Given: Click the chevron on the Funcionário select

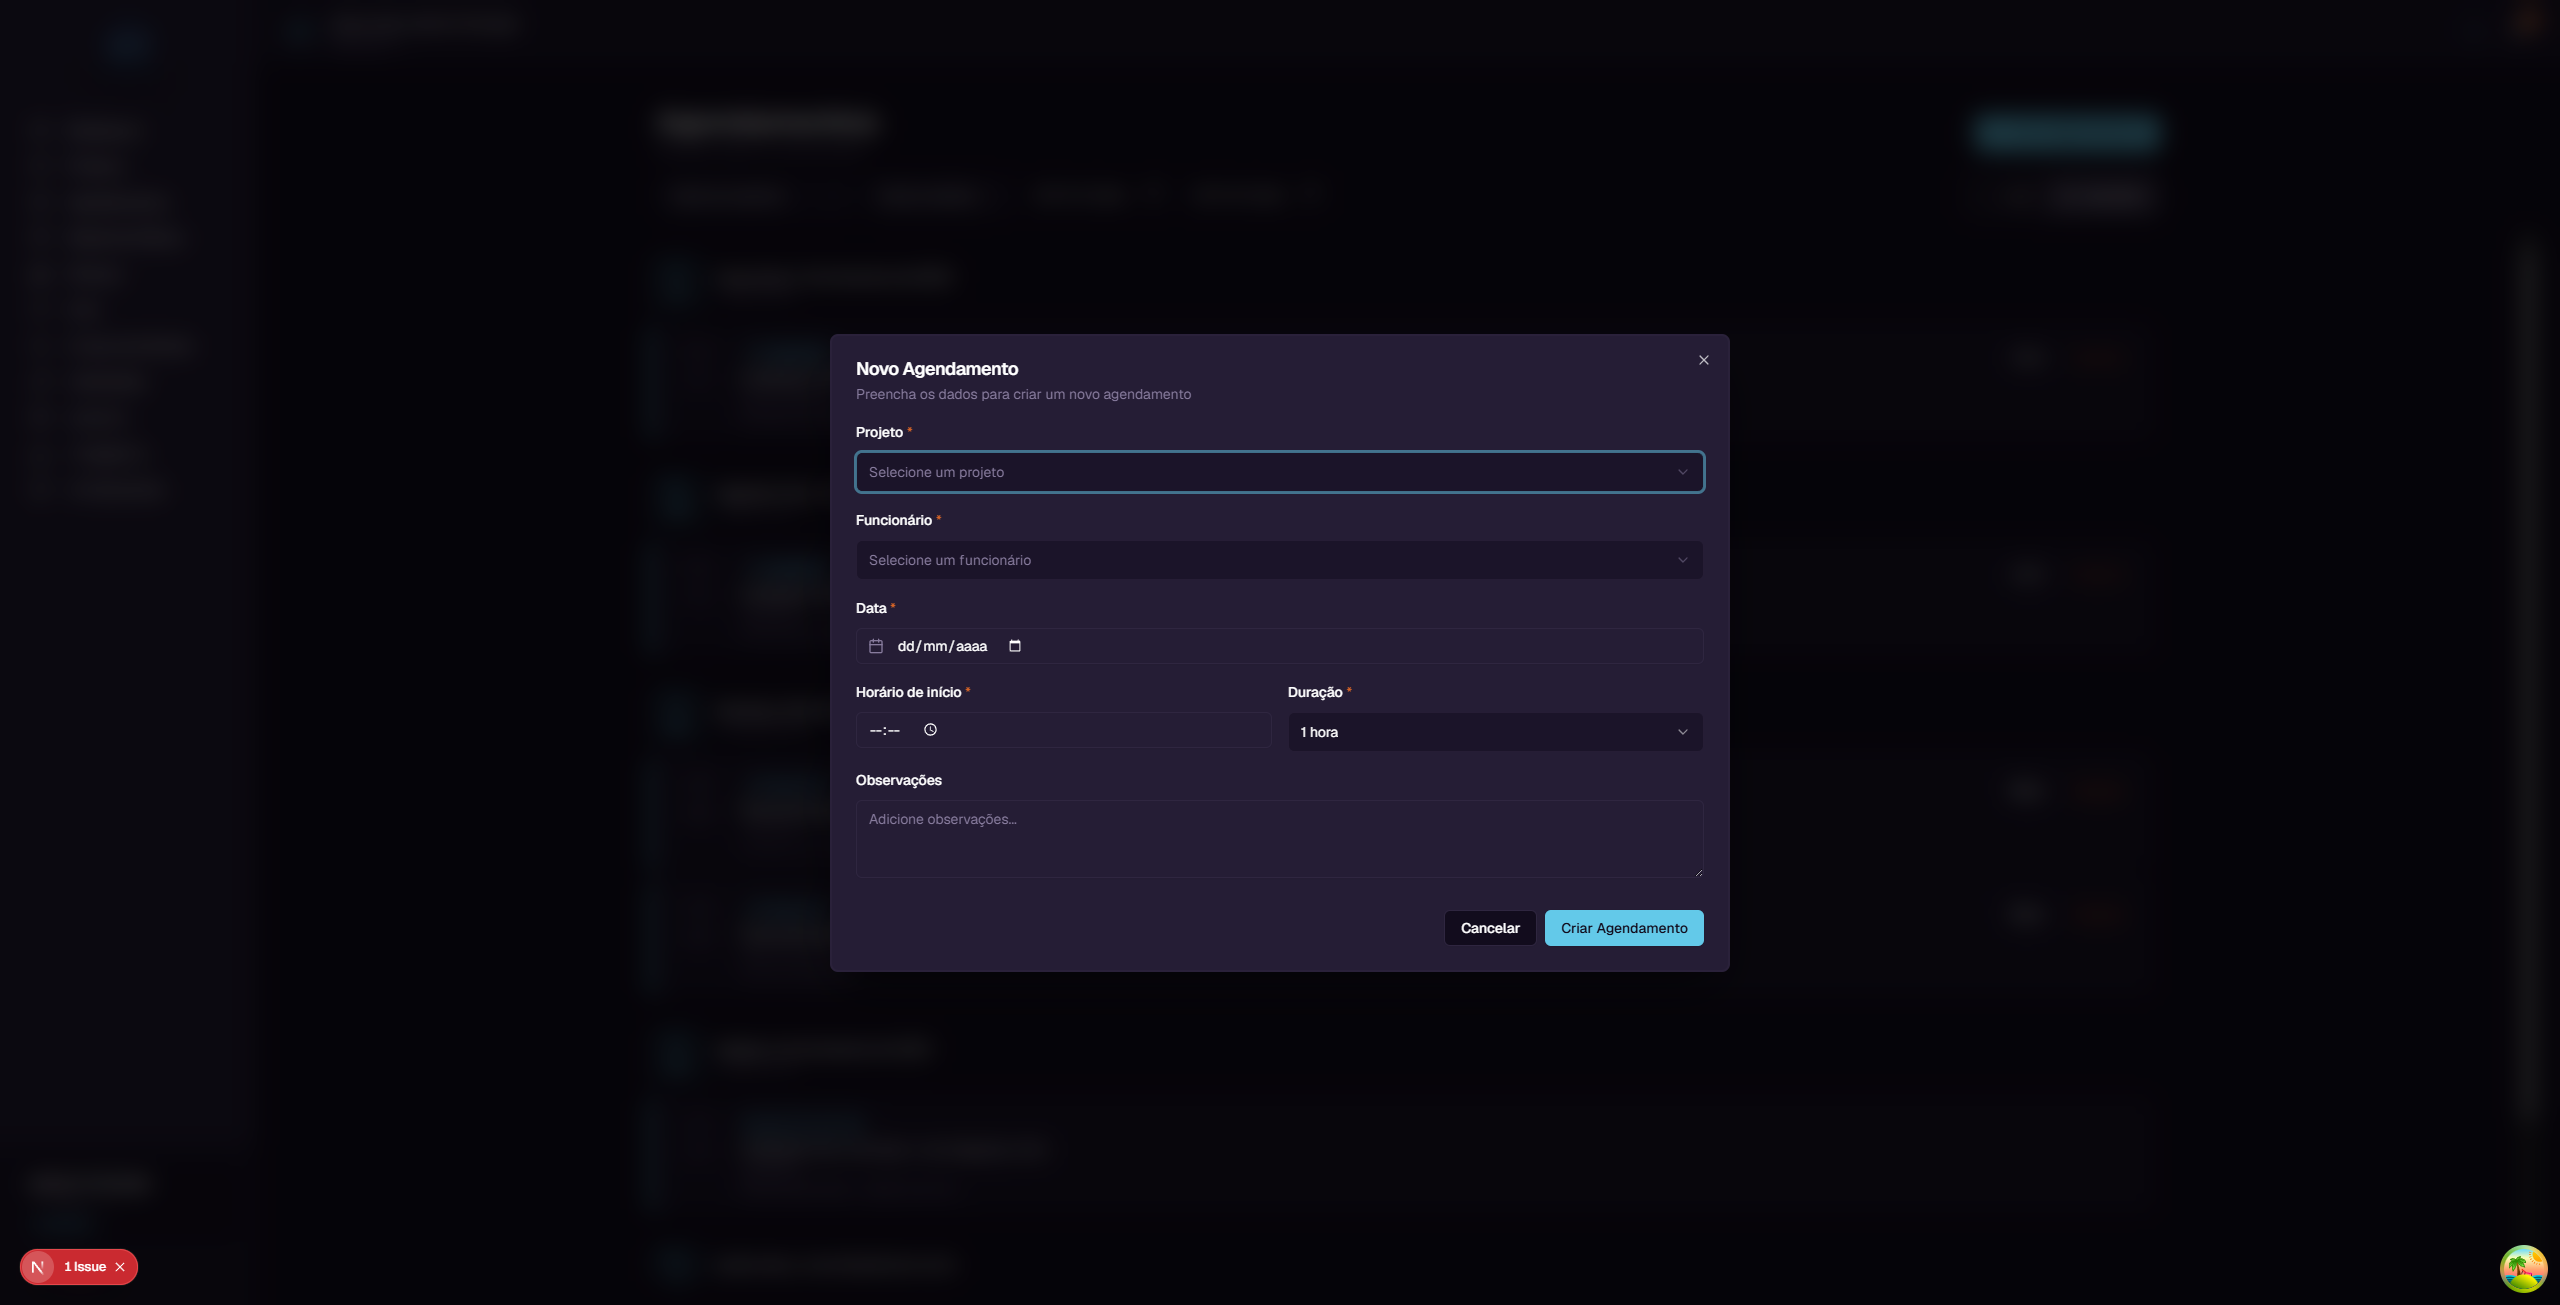Looking at the screenshot, I should 1683,560.
